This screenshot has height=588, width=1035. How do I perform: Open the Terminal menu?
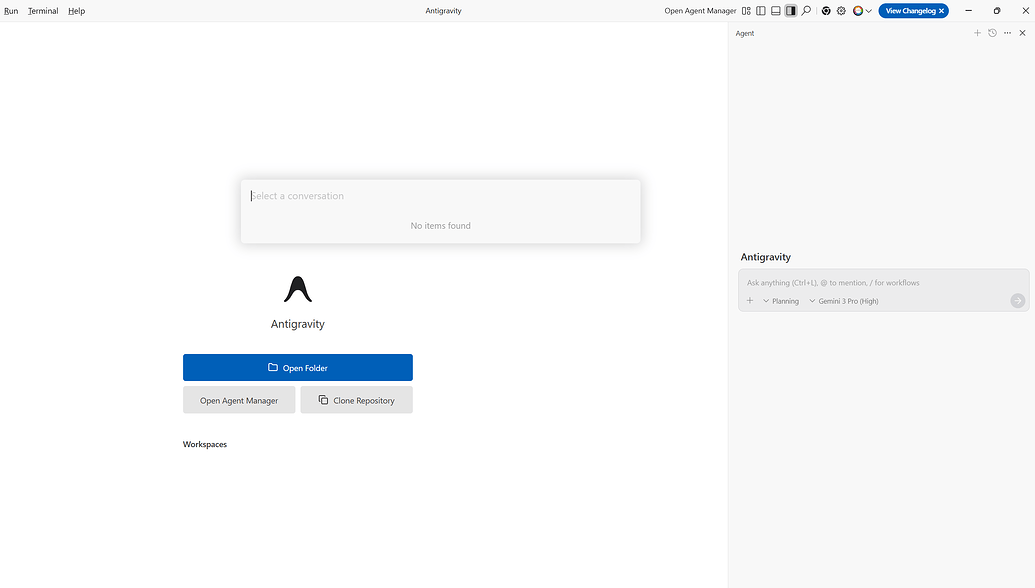[43, 11]
